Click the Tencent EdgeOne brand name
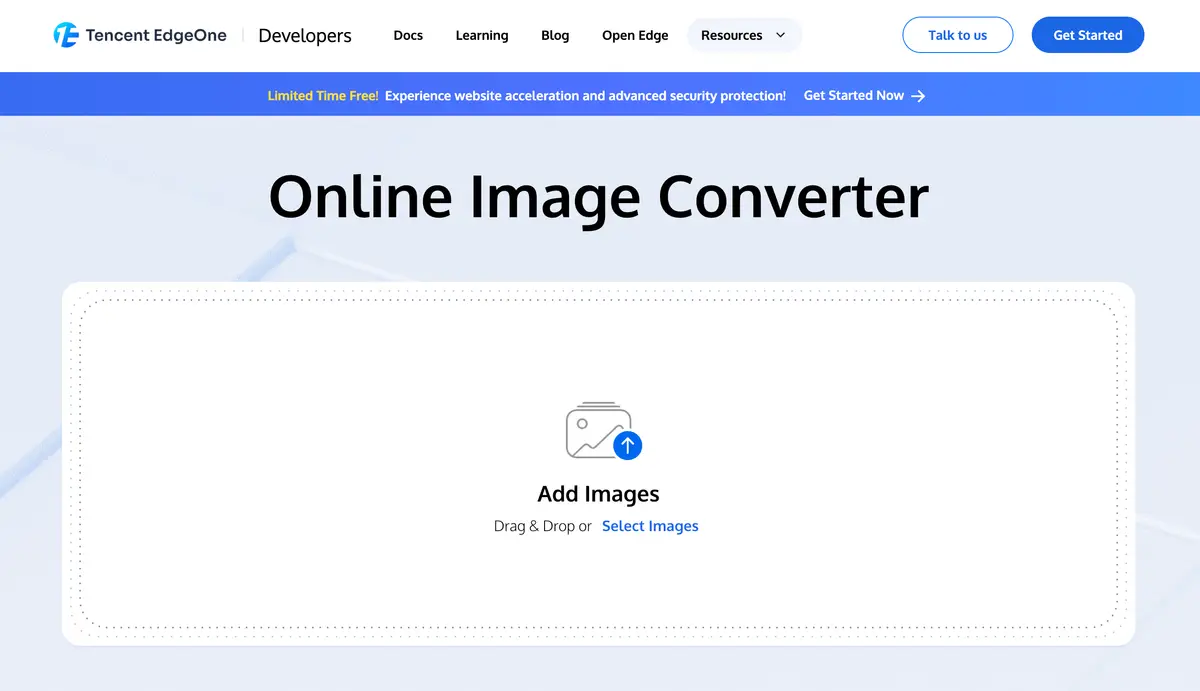Screen dimensions: 1200x691 point(156,35)
